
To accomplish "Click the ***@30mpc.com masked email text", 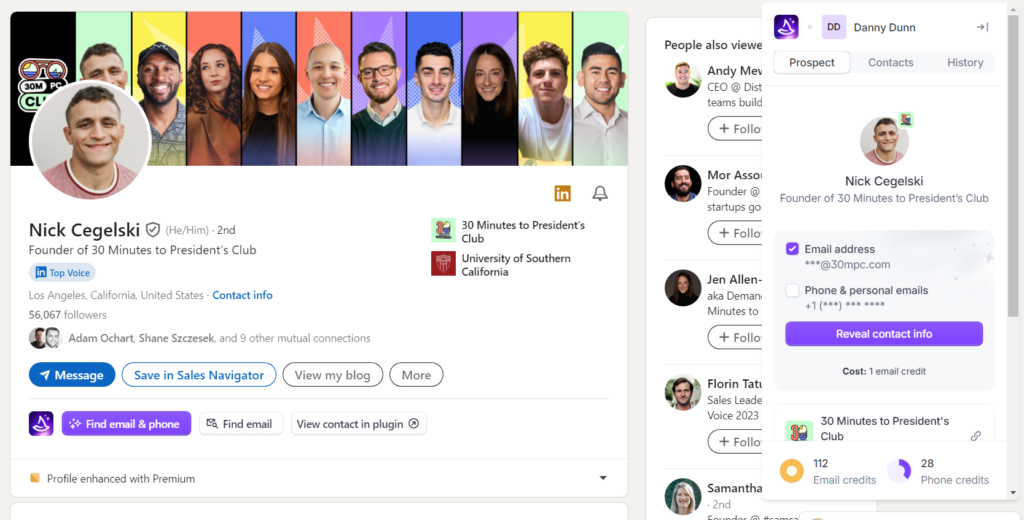I will point(847,265).
